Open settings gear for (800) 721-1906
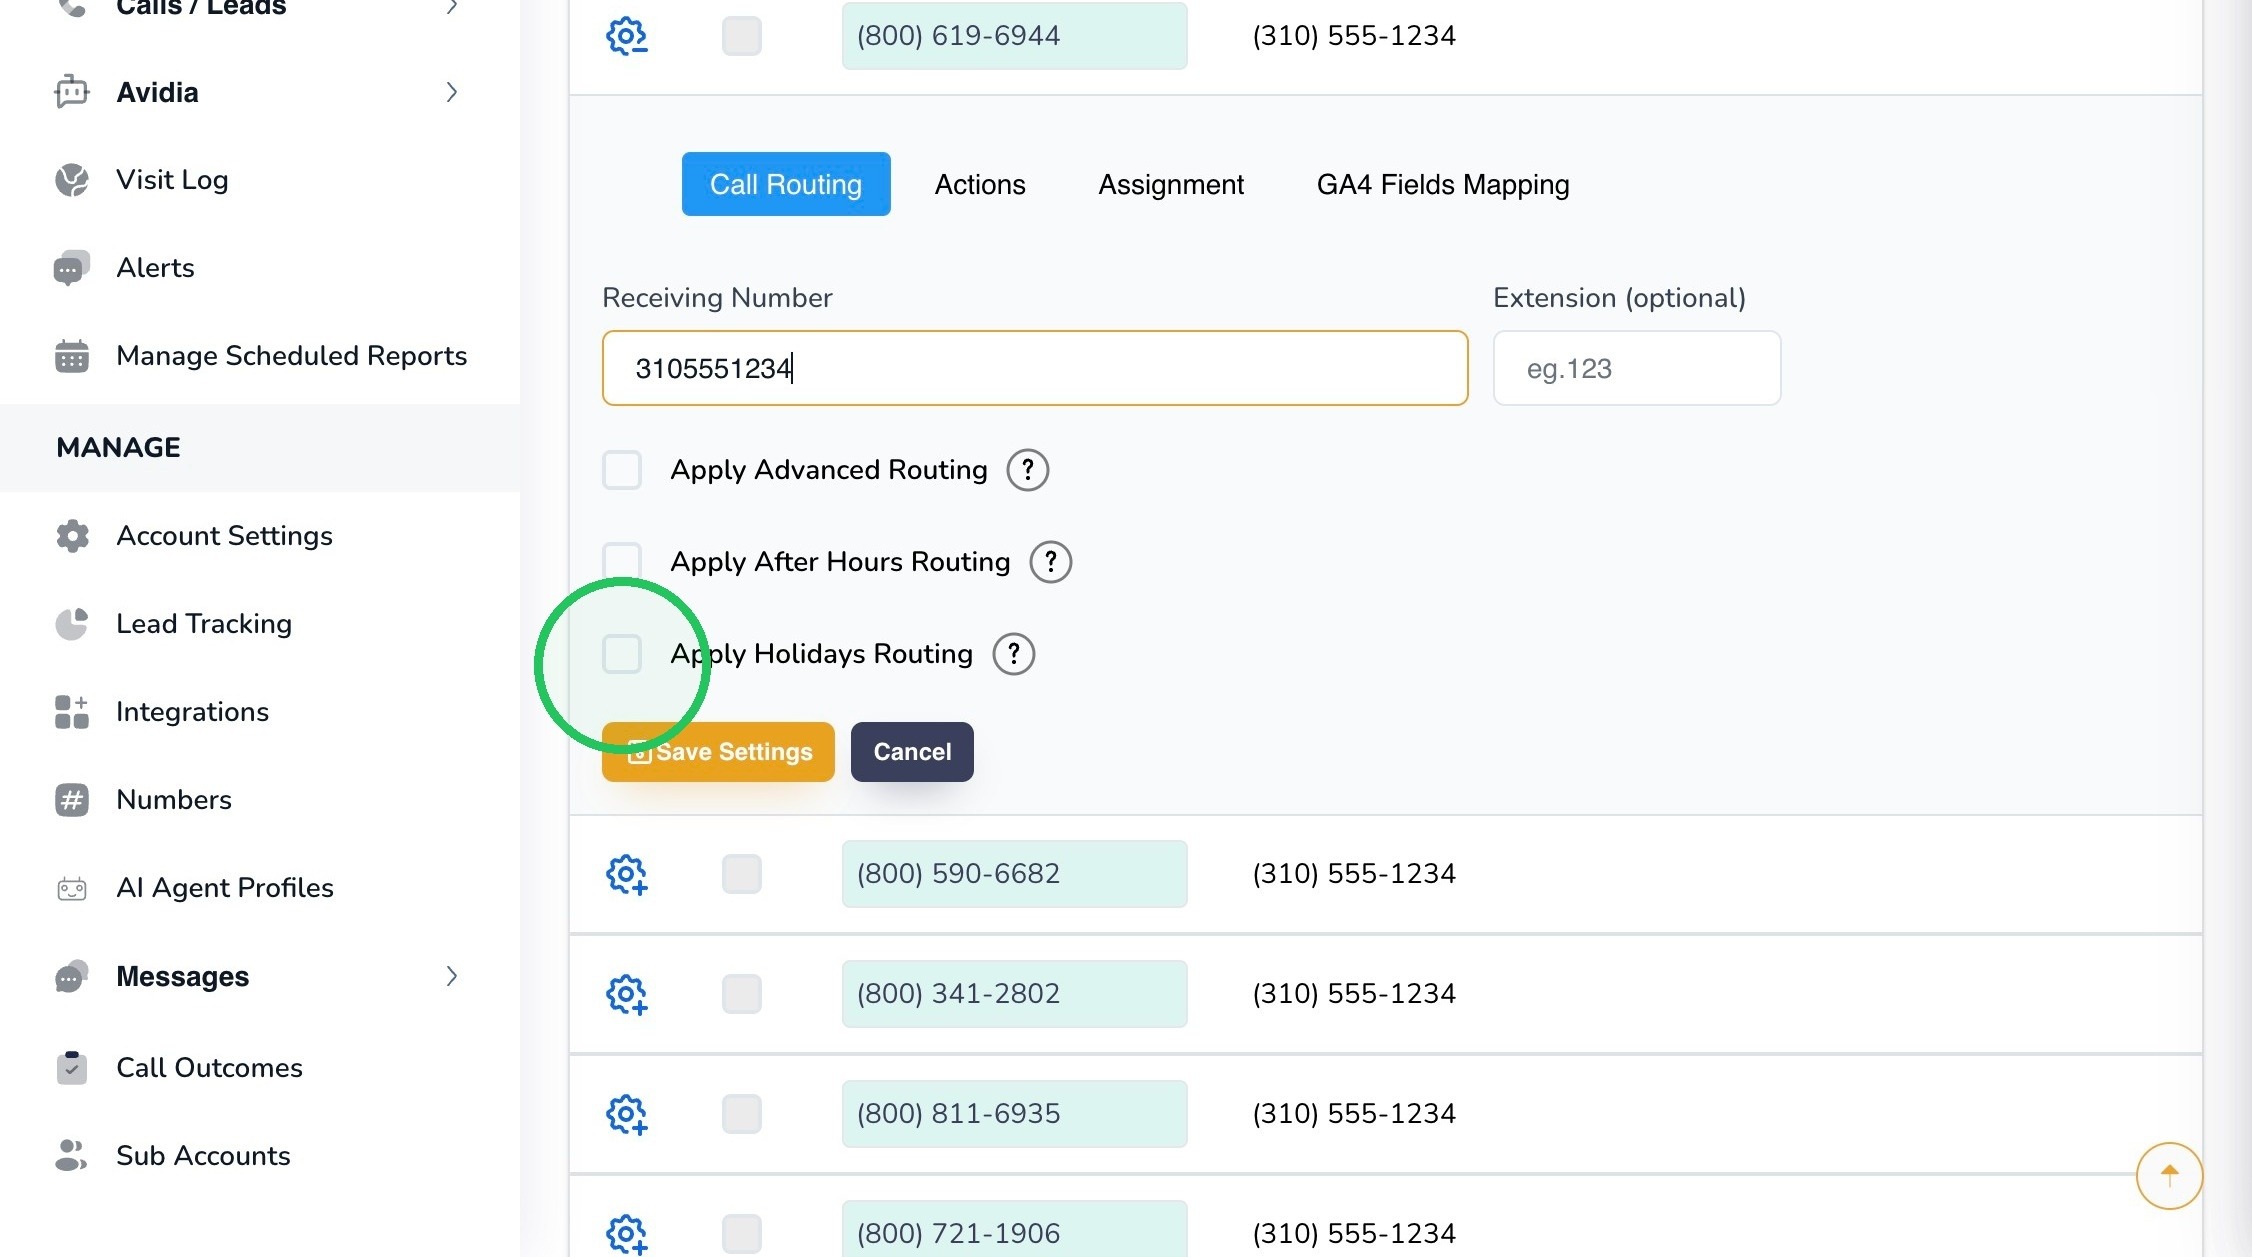 click(x=627, y=1234)
